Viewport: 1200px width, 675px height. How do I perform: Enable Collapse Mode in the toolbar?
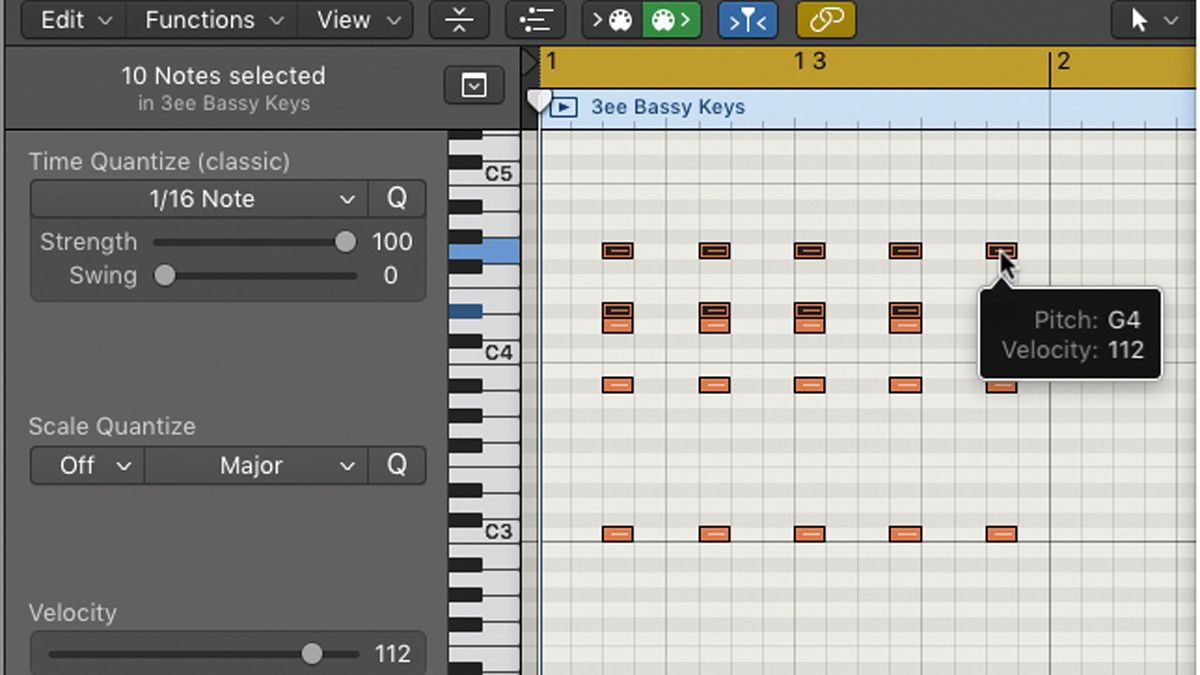pos(458,20)
